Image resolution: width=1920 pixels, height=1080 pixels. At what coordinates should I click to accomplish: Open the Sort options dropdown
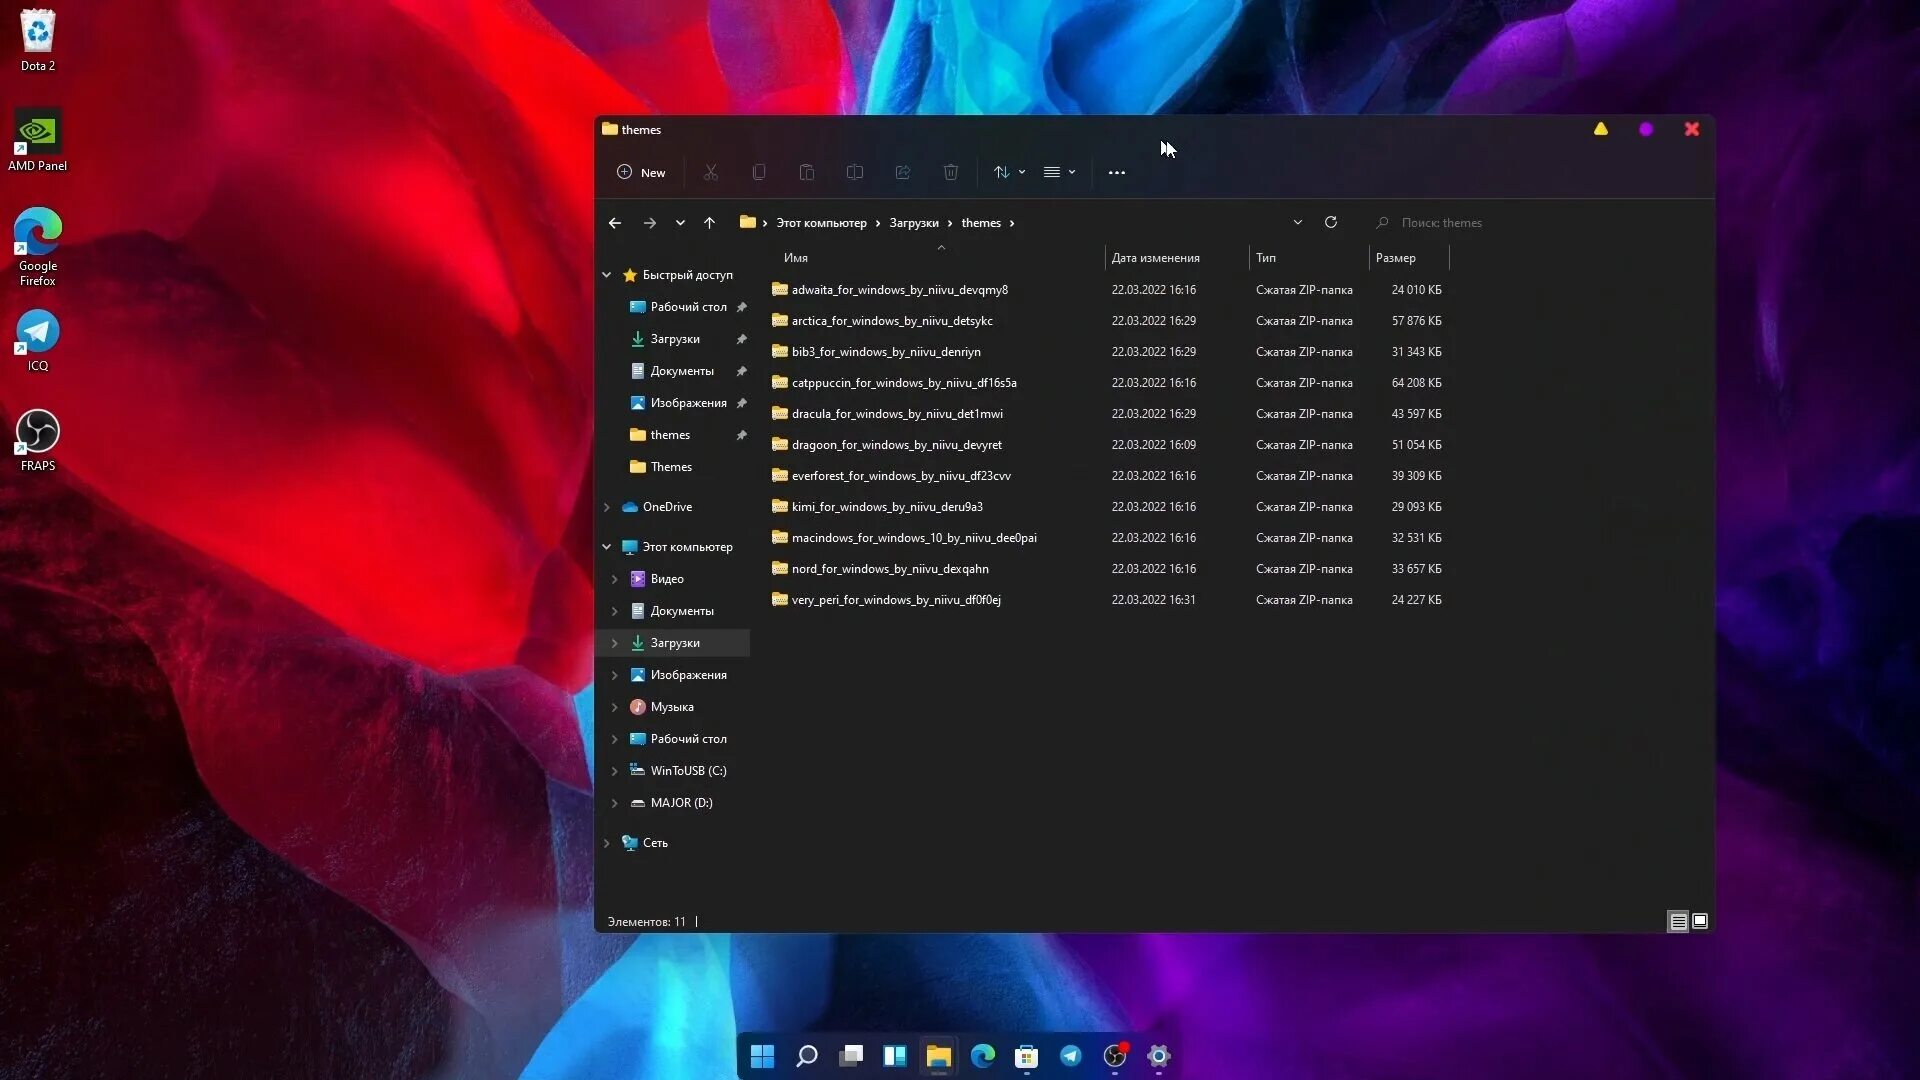1008,172
